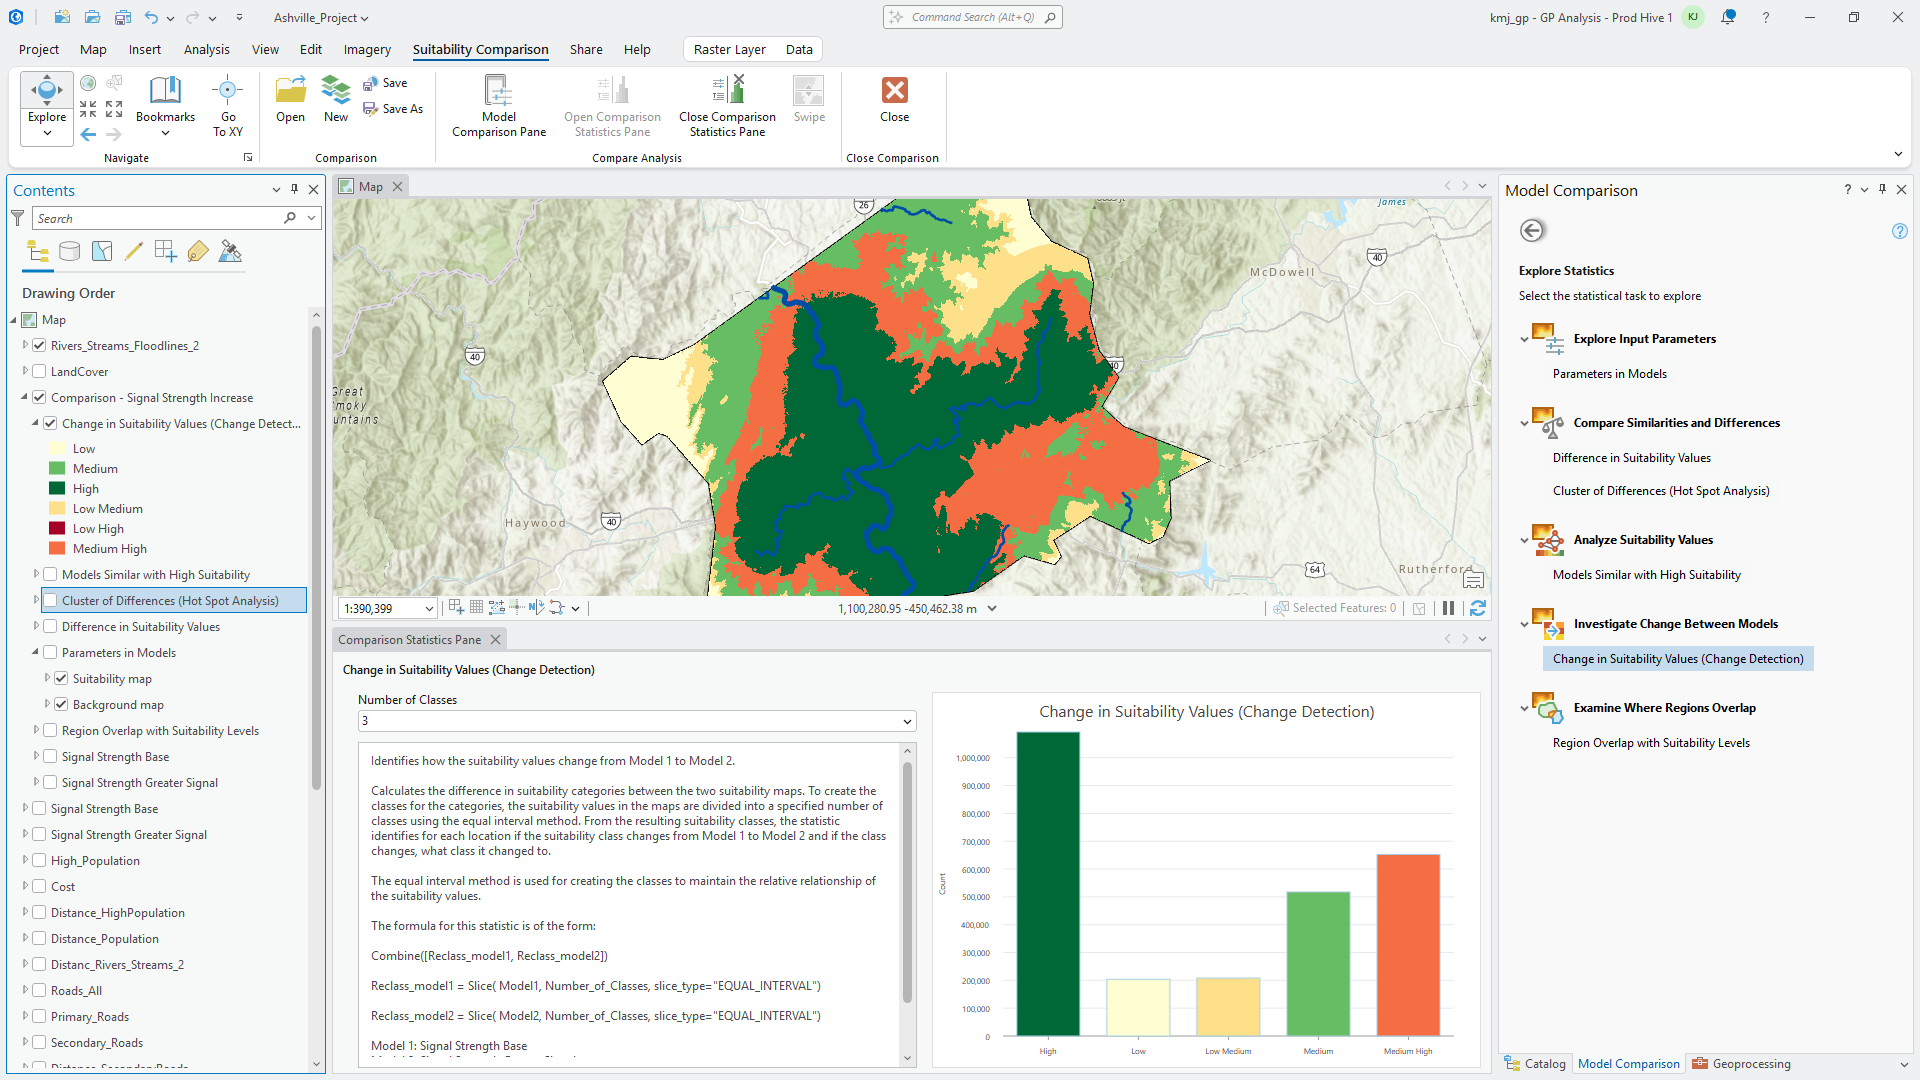Click the Go To XY icon
1920x1080 pixels.
(228, 90)
